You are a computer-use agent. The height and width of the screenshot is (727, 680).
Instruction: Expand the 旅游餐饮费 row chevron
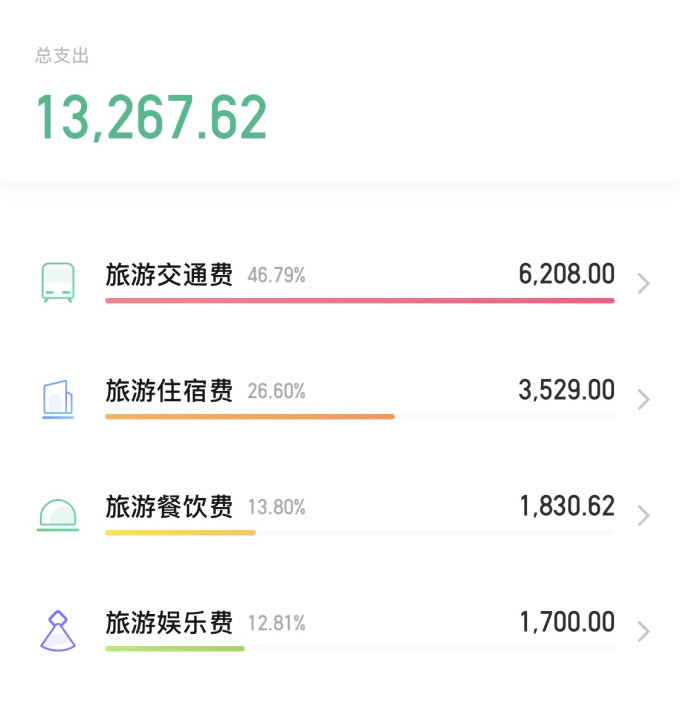point(643,516)
